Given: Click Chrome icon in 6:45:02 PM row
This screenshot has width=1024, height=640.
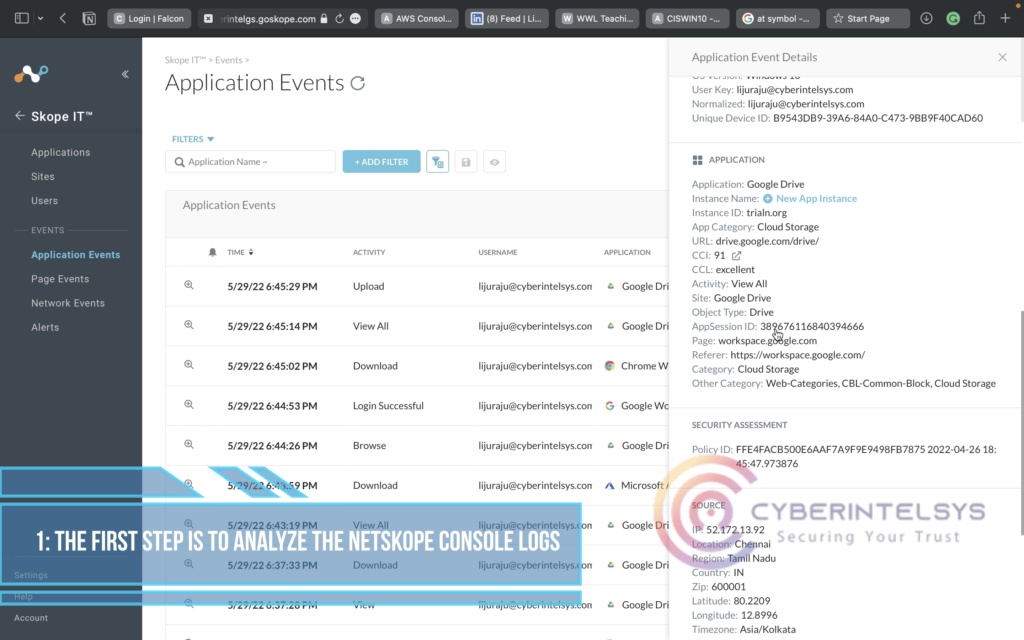Looking at the screenshot, I should click(609, 366).
